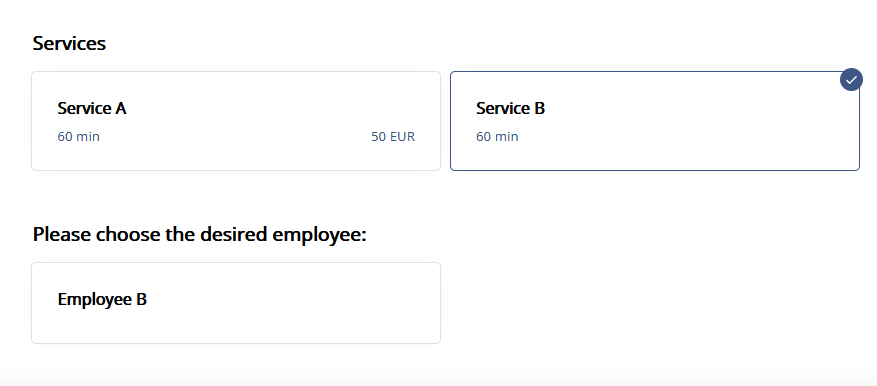This screenshot has height=386, width=877.
Task: Click blank right area inside Employee B card
Action: click(x=308, y=303)
